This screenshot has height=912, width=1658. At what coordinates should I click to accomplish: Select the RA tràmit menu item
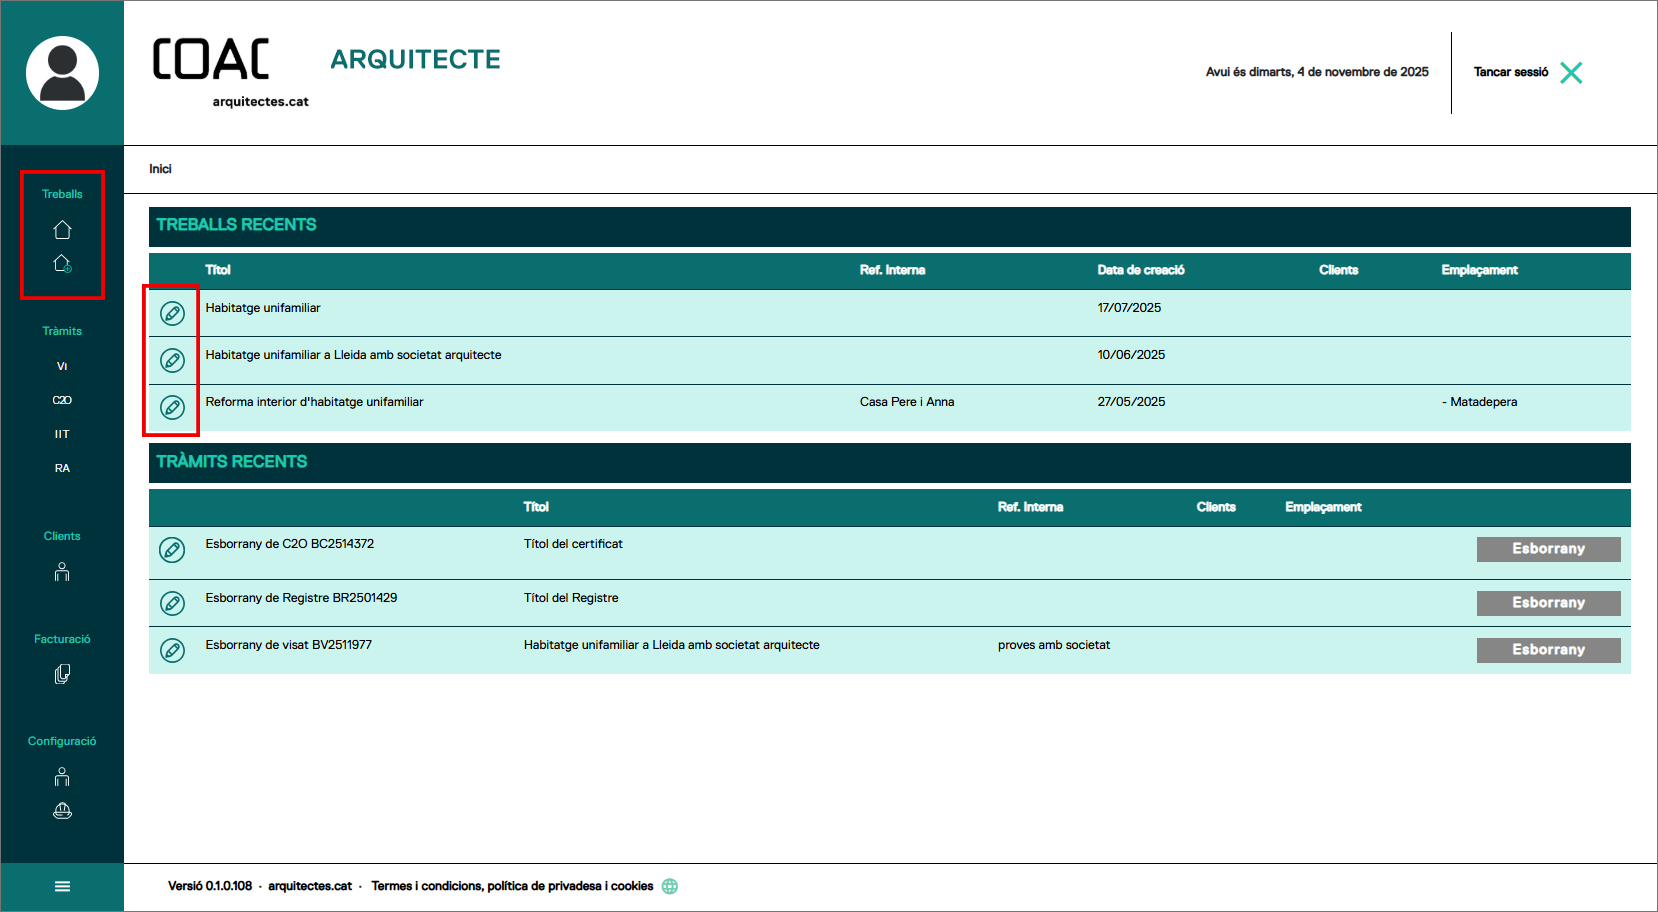point(62,468)
